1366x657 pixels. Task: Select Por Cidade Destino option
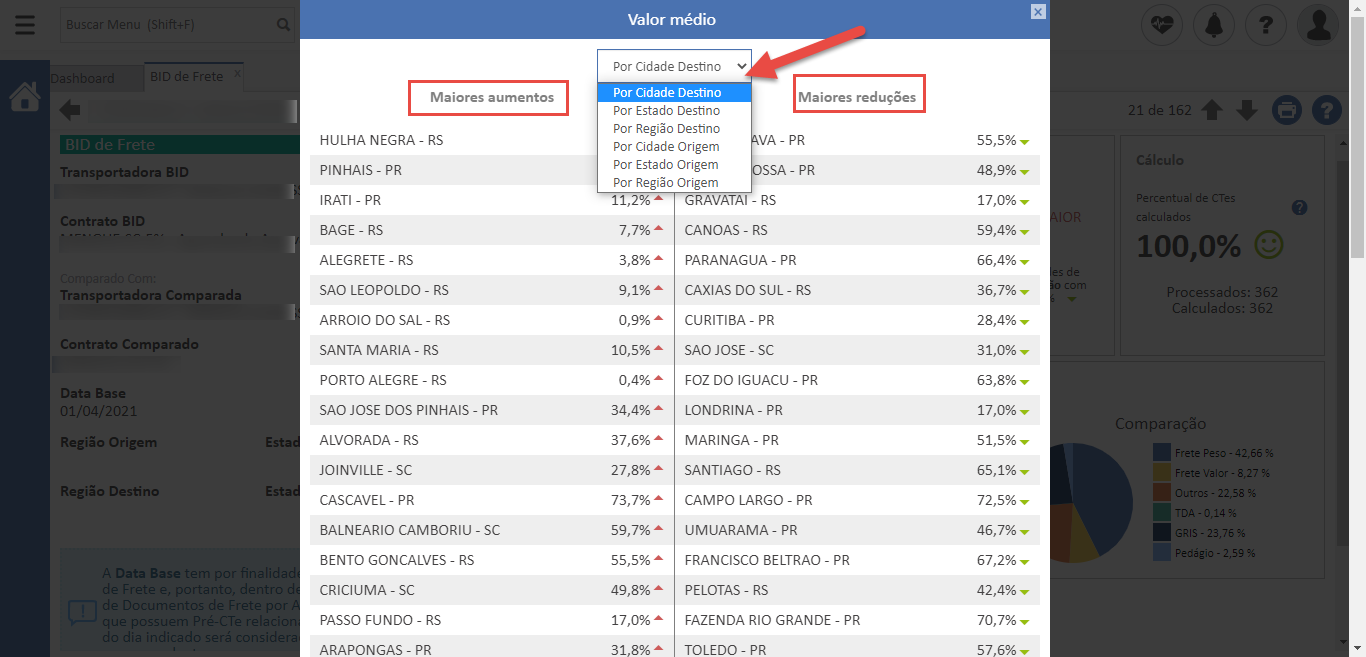[x=674, y=92]
